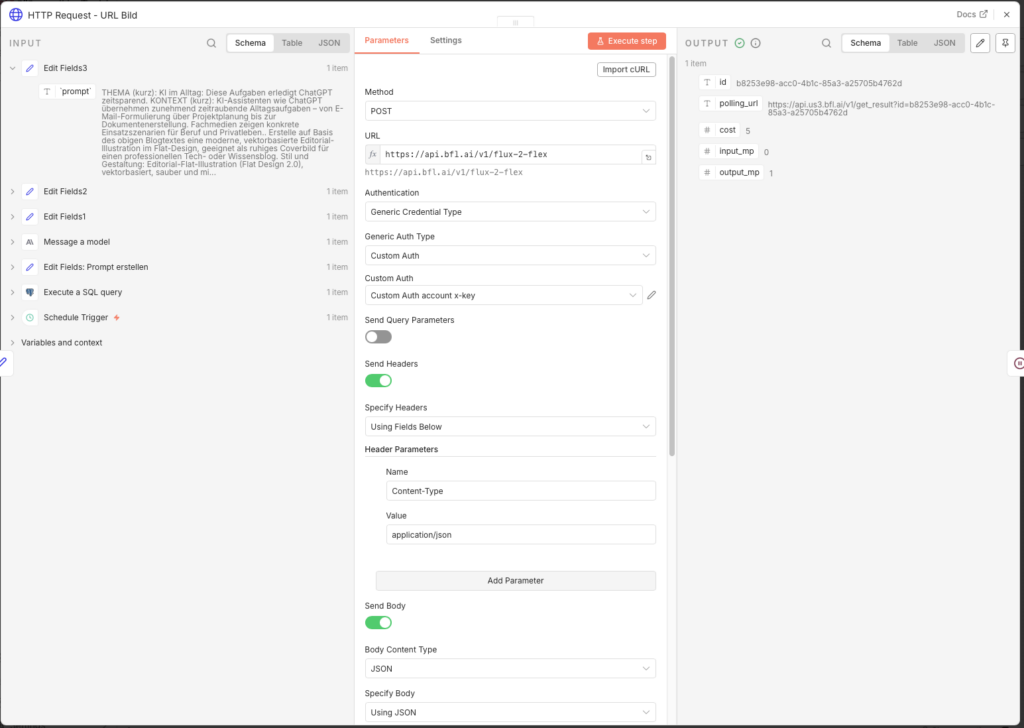Open the Method dropdown showing POST
This screenshot has width=1024, height=728.
point(510,111)
